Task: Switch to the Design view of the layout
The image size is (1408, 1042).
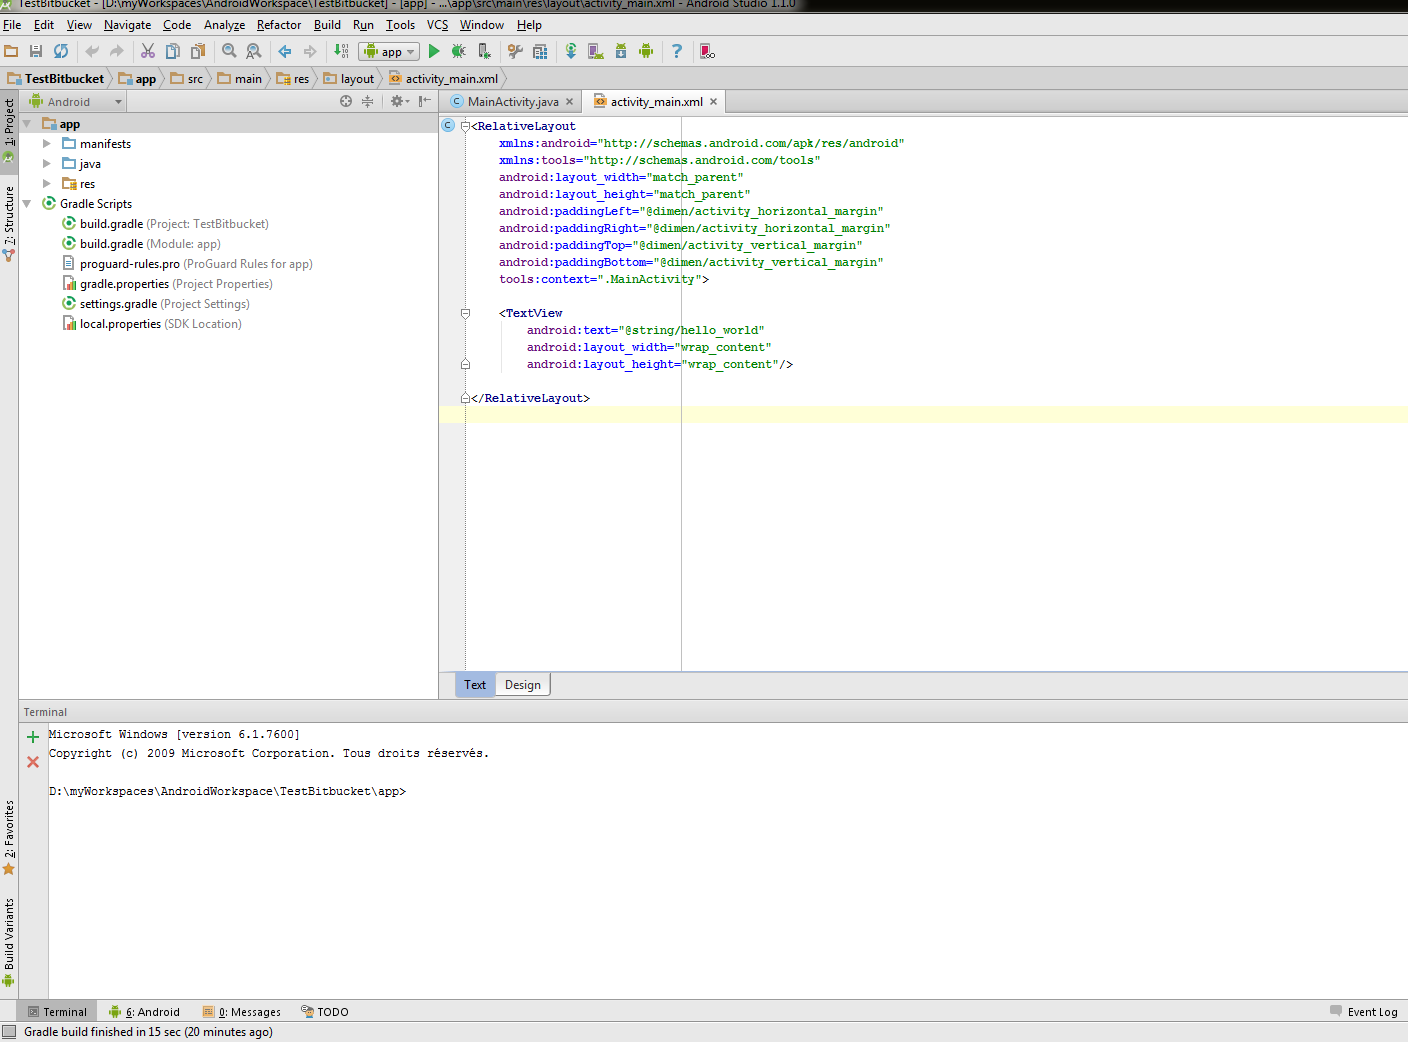Action: coord(522,684)
